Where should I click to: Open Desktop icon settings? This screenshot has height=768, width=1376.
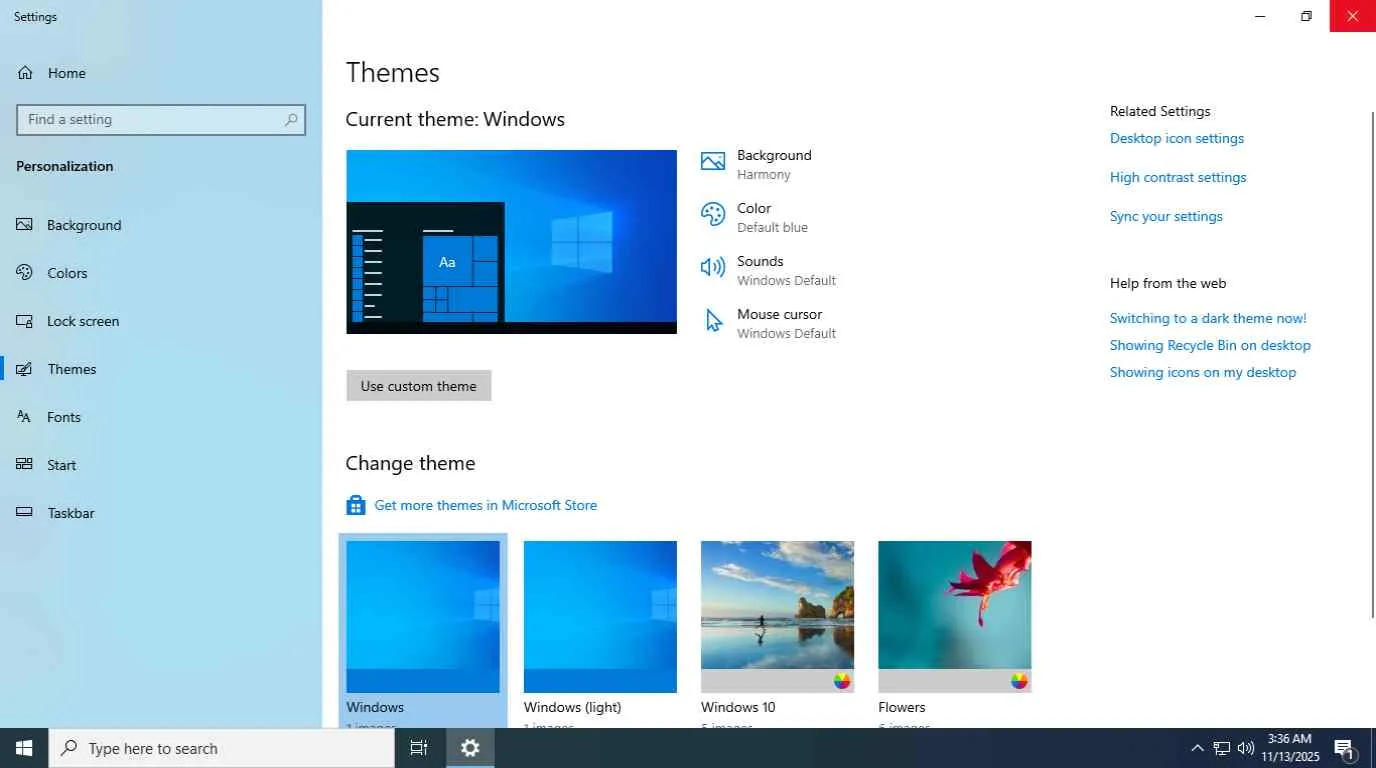pos(1177,138)
